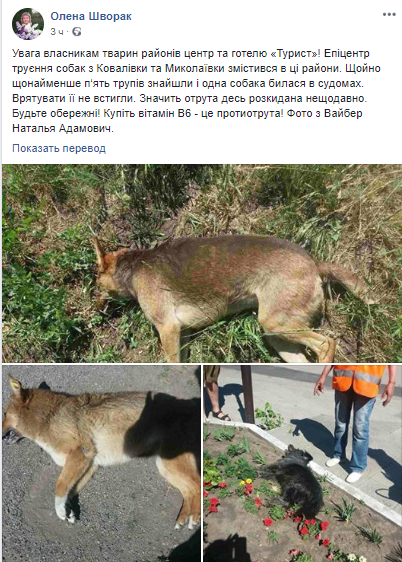Click the name 'Наталья Адамович' in the post text
Viewport: 402px width, 562px height.
coord(62,128)
